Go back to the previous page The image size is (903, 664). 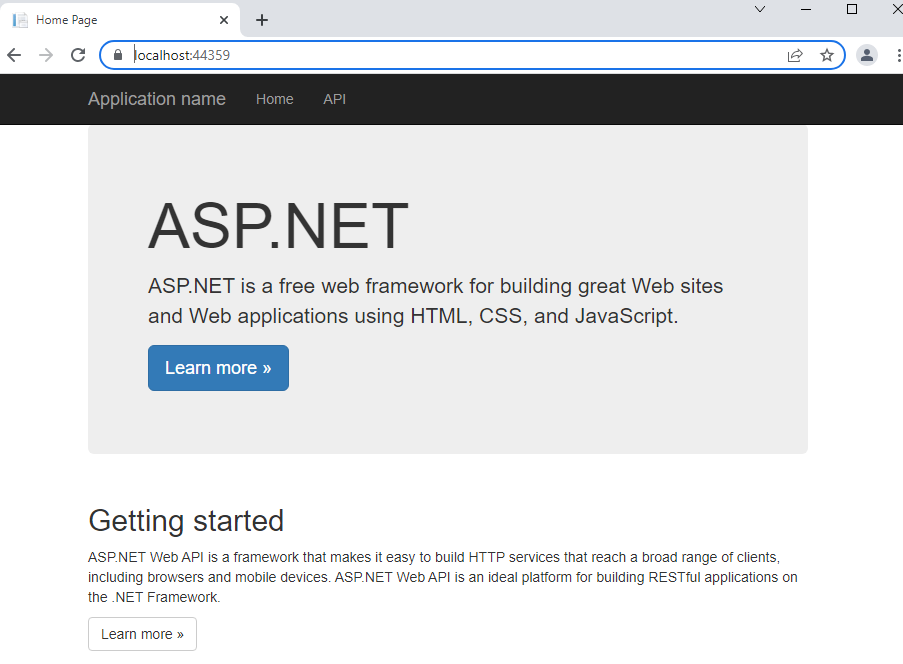click(x=14, y=55)
